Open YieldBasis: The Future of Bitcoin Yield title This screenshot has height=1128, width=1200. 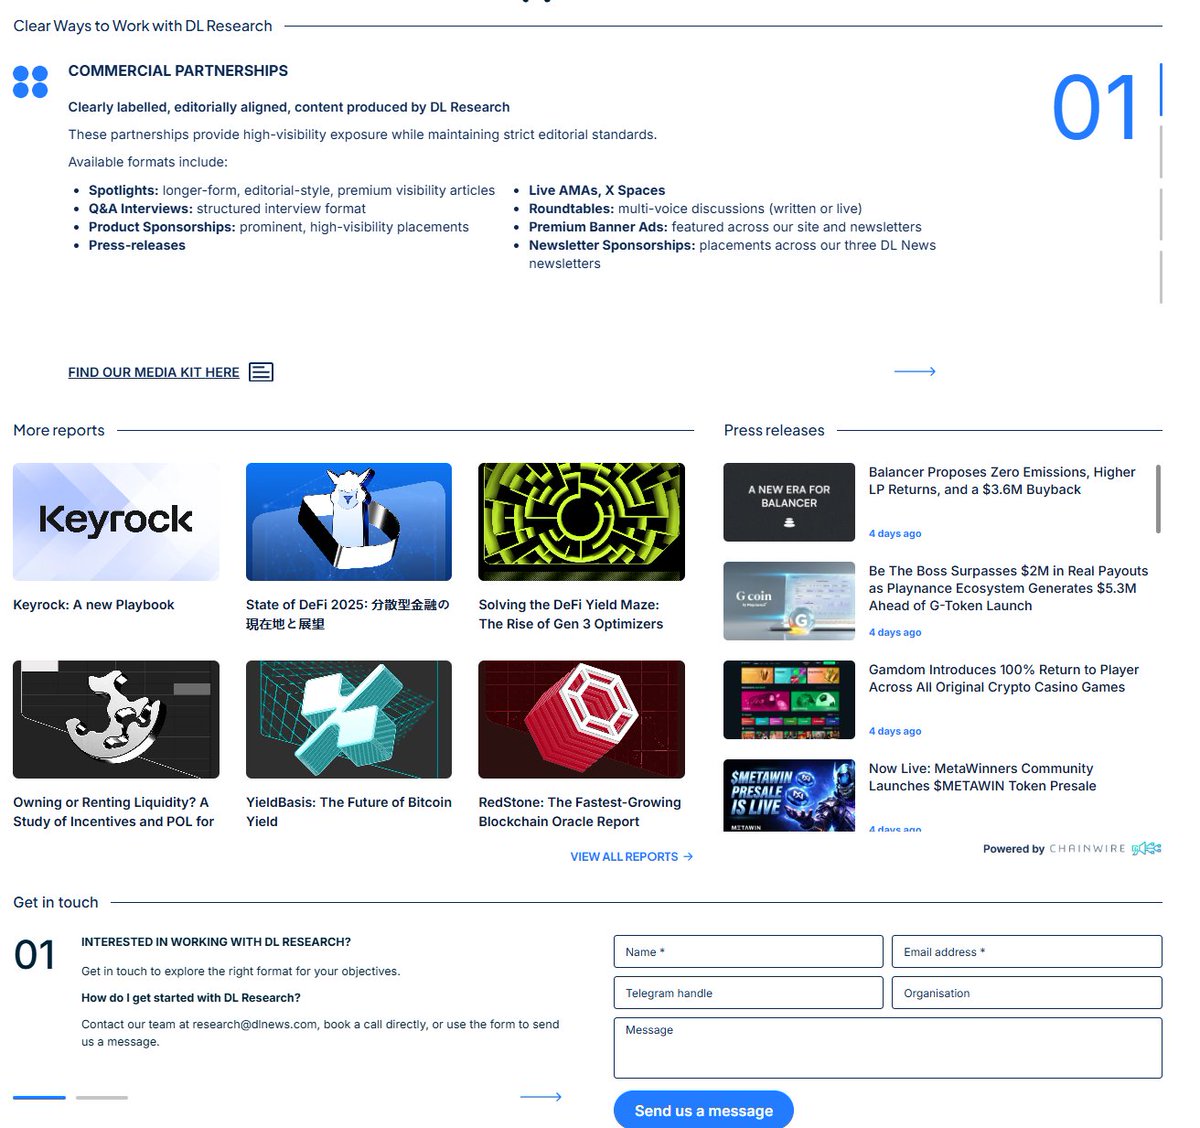(349, 812)
